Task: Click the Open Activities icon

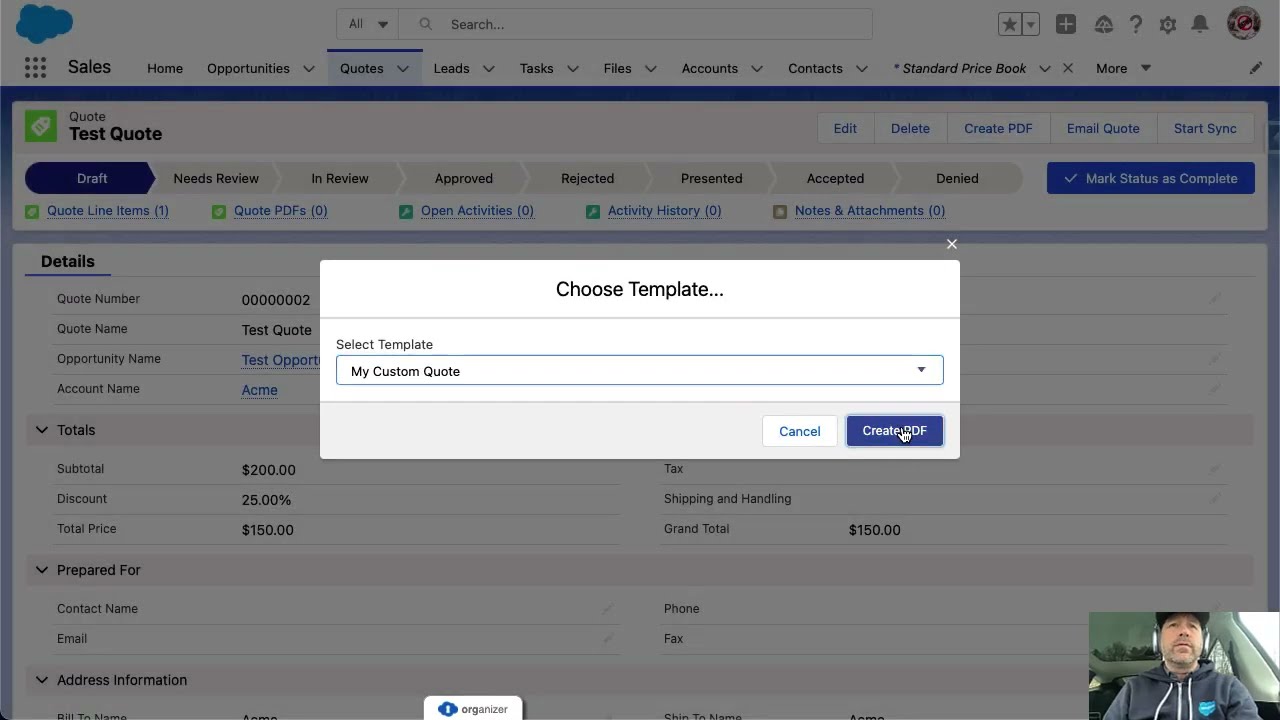Action: (406, 211)
